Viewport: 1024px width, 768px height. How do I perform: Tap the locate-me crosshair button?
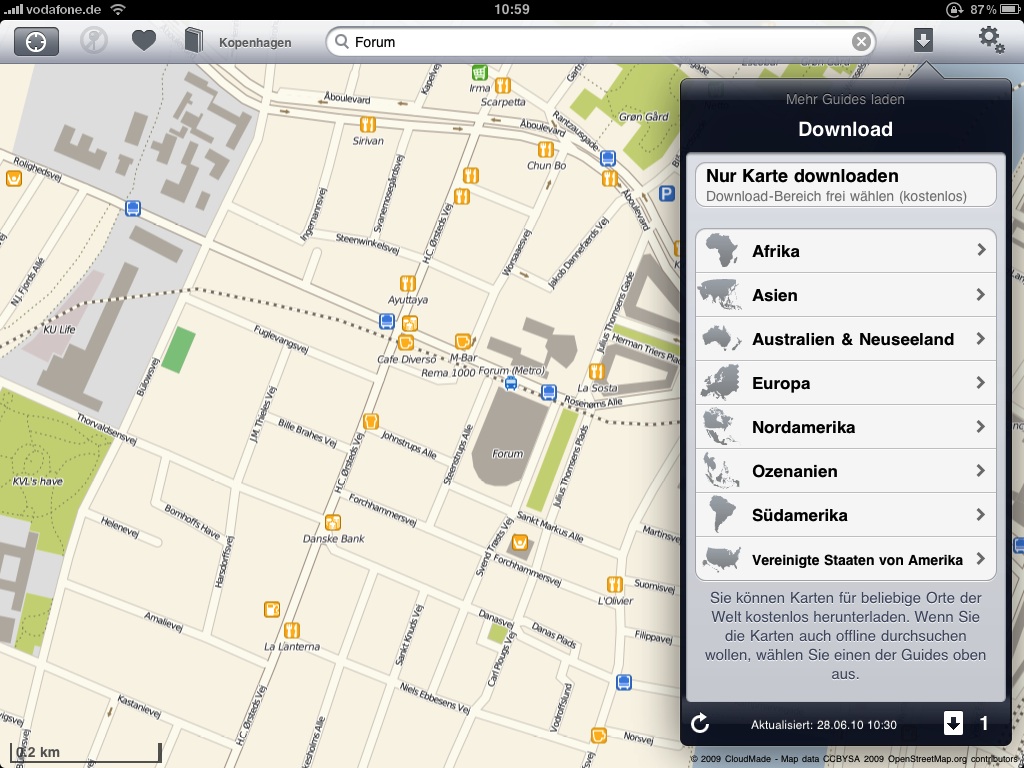(x=36, y=42)
